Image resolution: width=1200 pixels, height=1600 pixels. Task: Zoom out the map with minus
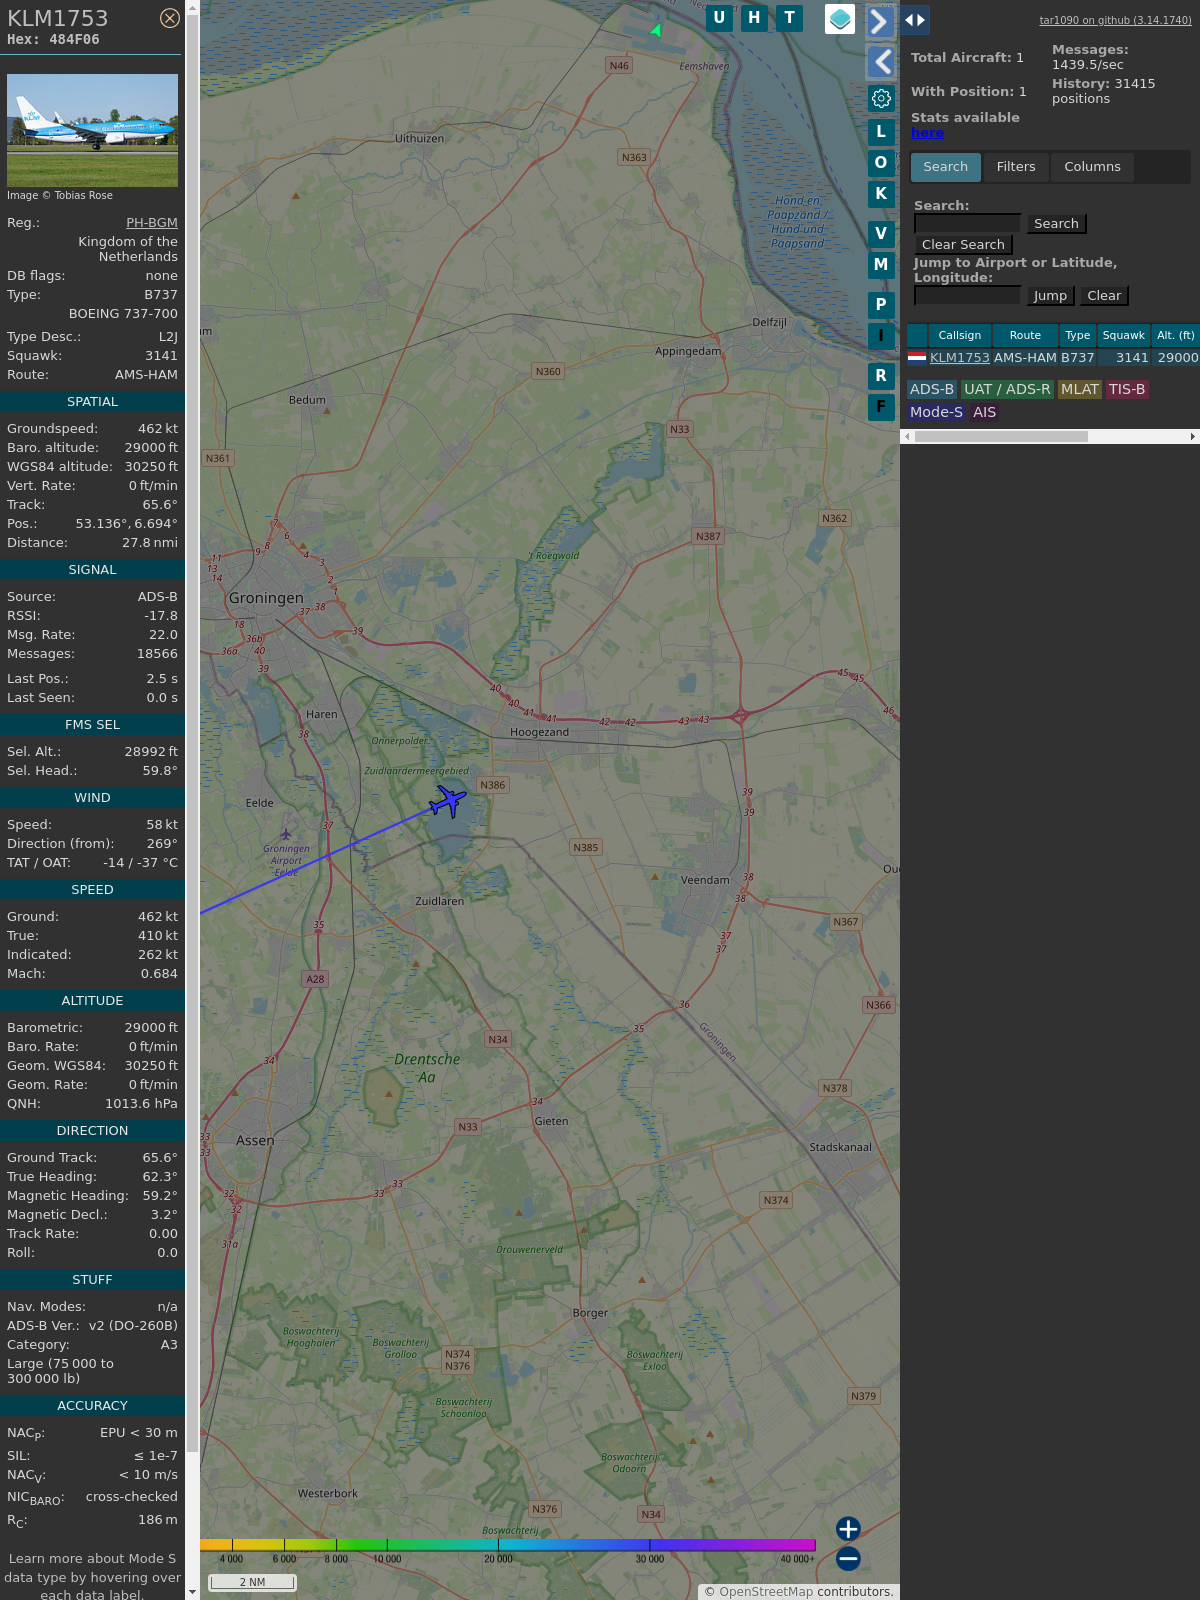pos(848,1559)
